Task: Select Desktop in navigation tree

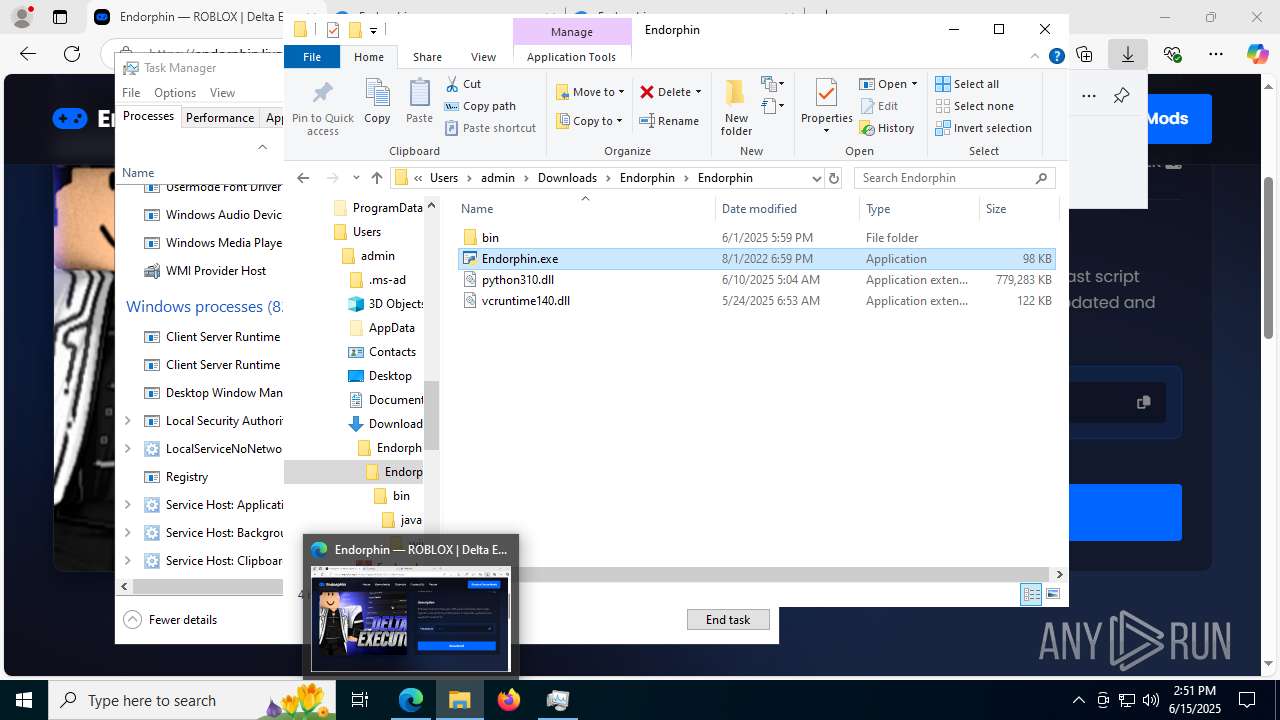Action: click(x=380, y=376)
